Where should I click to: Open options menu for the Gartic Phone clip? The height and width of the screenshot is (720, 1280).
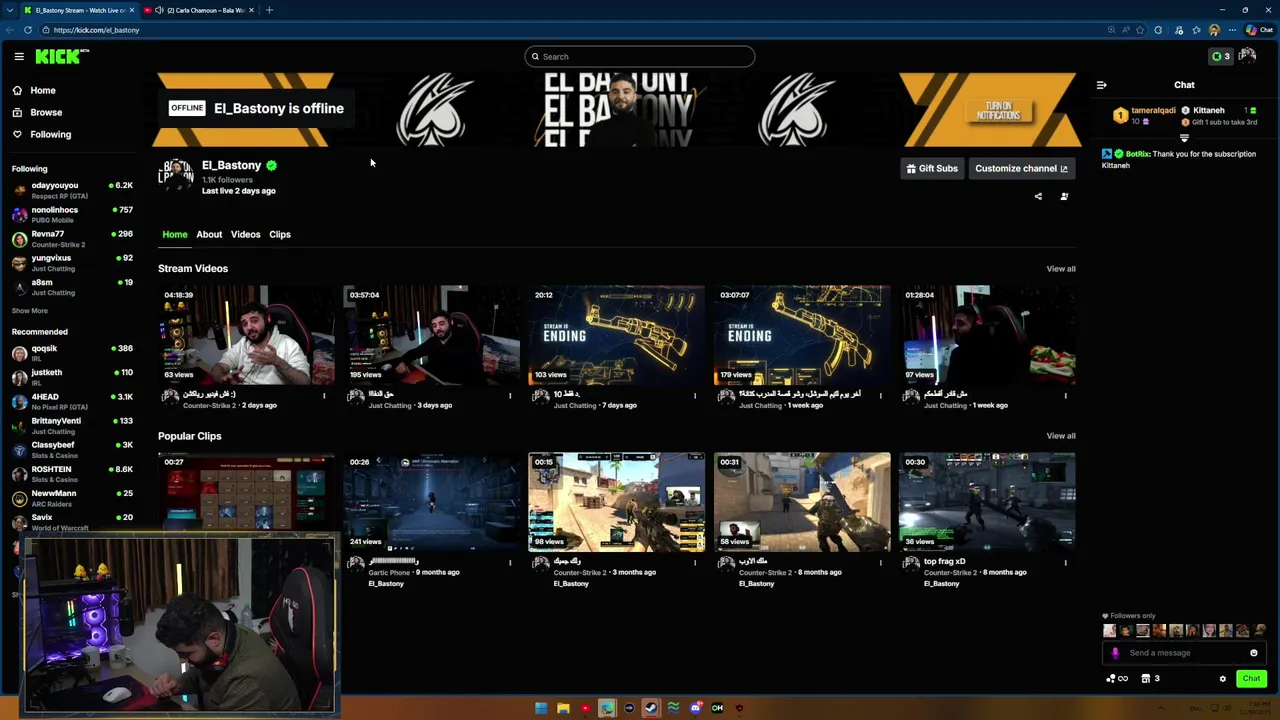(510, 562)
